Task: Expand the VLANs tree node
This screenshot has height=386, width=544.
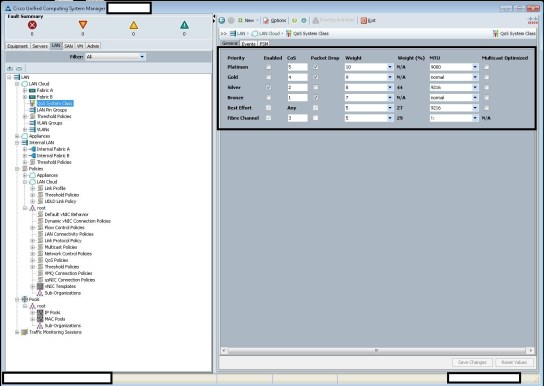Action: pyautogui.click(x=25, y=129)
